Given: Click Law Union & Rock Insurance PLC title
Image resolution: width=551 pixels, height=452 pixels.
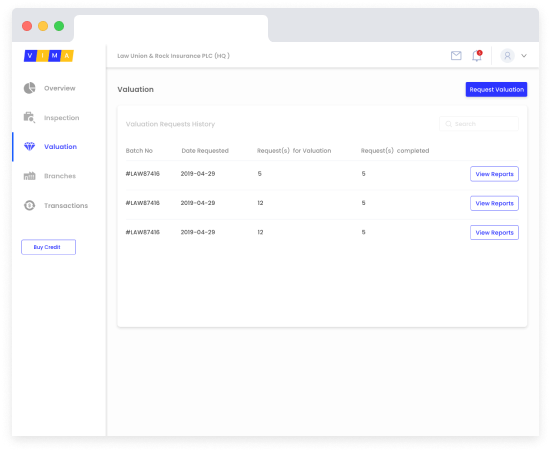Looking at the screenshot, I should pos(173,56).
